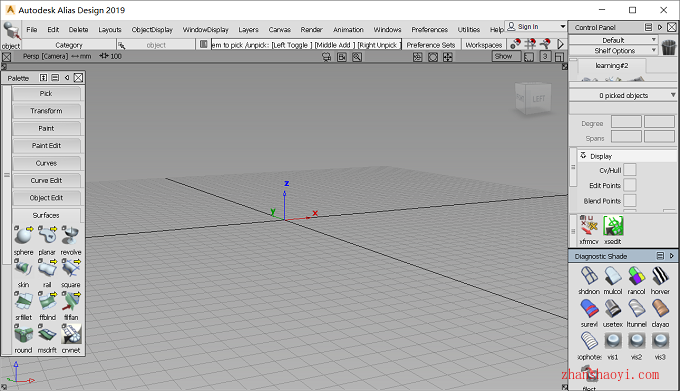Apply vis3 visualization shader
This screenshot has height=391, width=680.
coord(660,342)
